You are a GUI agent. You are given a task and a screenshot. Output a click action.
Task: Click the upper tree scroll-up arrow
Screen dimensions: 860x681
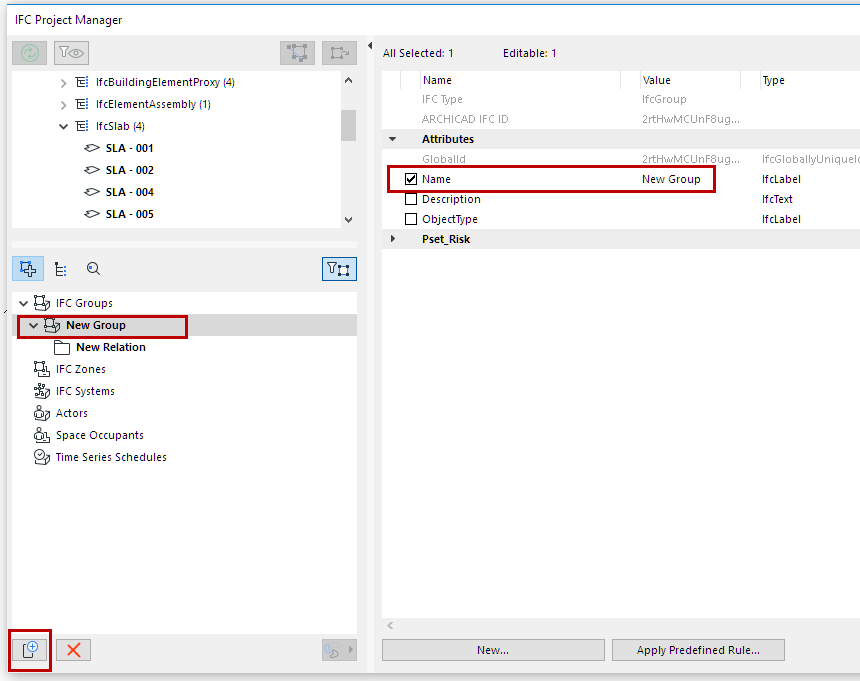(348, 81)
